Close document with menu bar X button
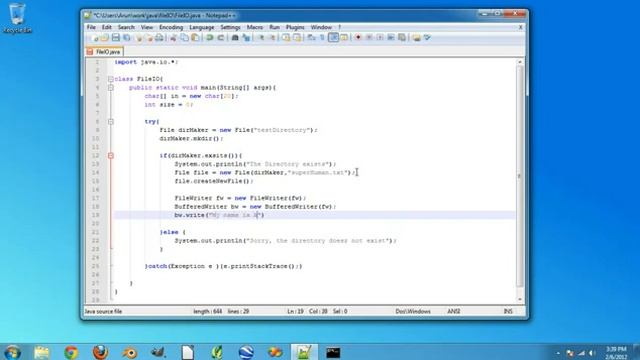Image resolution: width=640 pixels, height=360 pixels. [x=520, y=27]
